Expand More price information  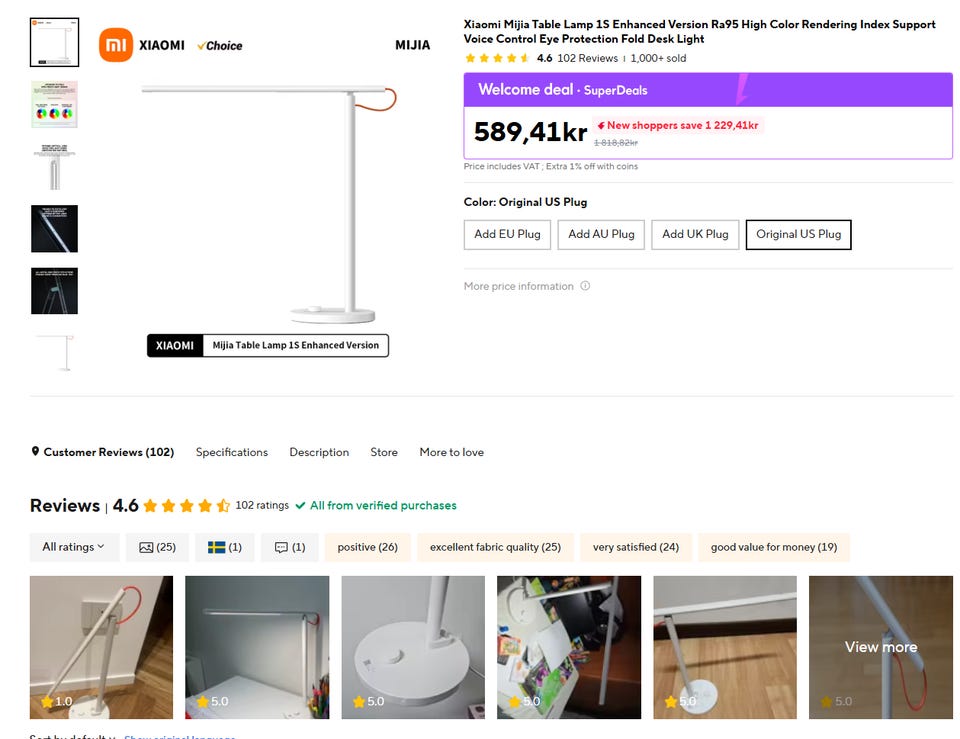click(519, 286)
